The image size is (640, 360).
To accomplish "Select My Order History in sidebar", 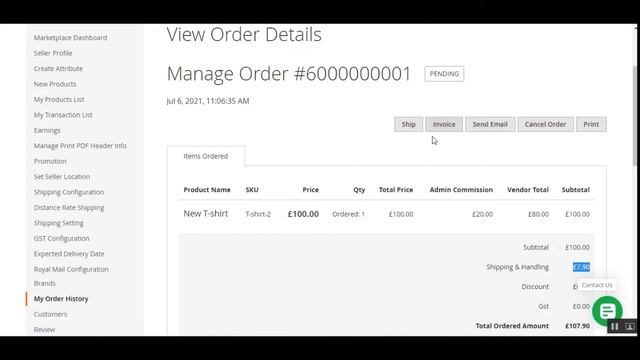I will coord(61,299).
